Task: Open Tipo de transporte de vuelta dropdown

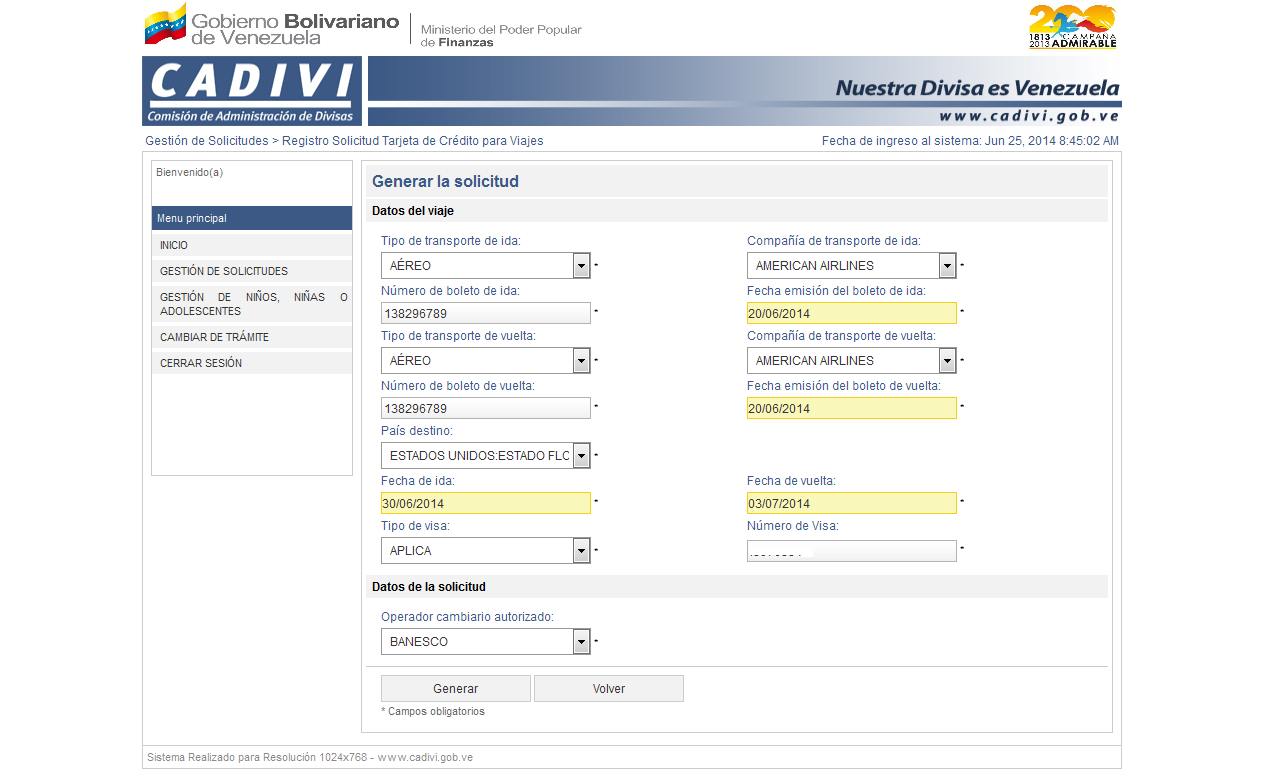Action: (x=486, y=360)
